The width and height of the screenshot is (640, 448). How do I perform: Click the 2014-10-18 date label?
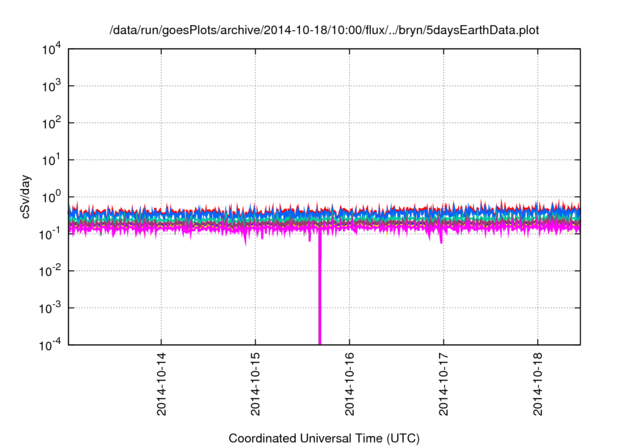(x=538, y=384)
